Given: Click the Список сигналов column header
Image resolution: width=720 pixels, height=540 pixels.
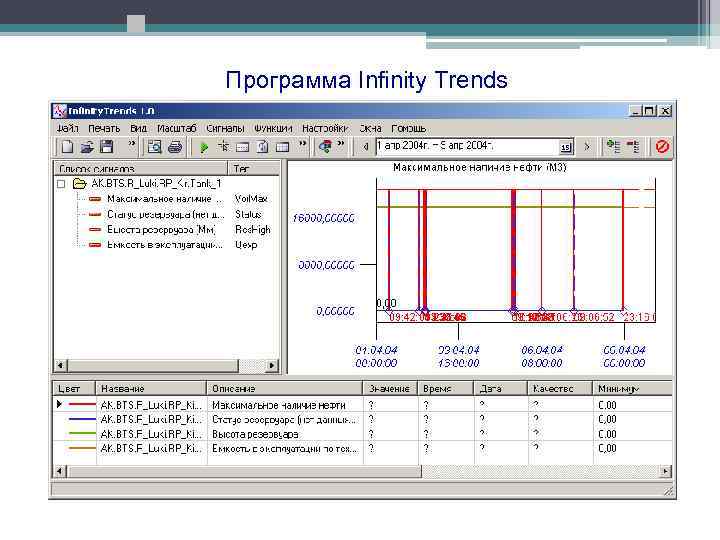Looking at the screenshot, I should click(x=141, y=168).
